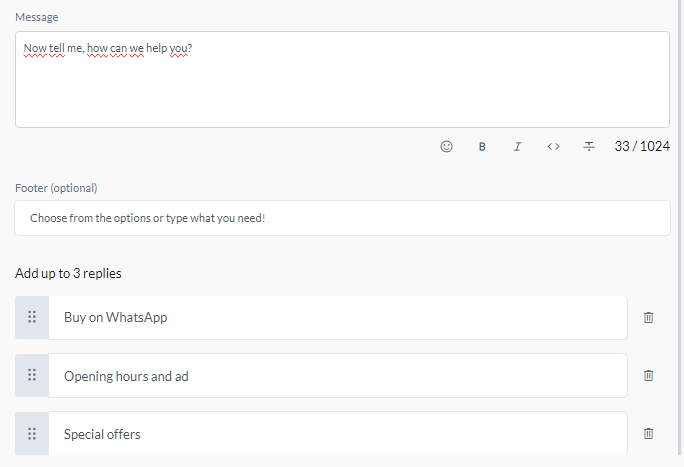Viewport: 684px width, 467px height.
Task: Edit the 'Buy on WhatsApp' reply field
Action: pyautogui.click(x=338, y=317)
